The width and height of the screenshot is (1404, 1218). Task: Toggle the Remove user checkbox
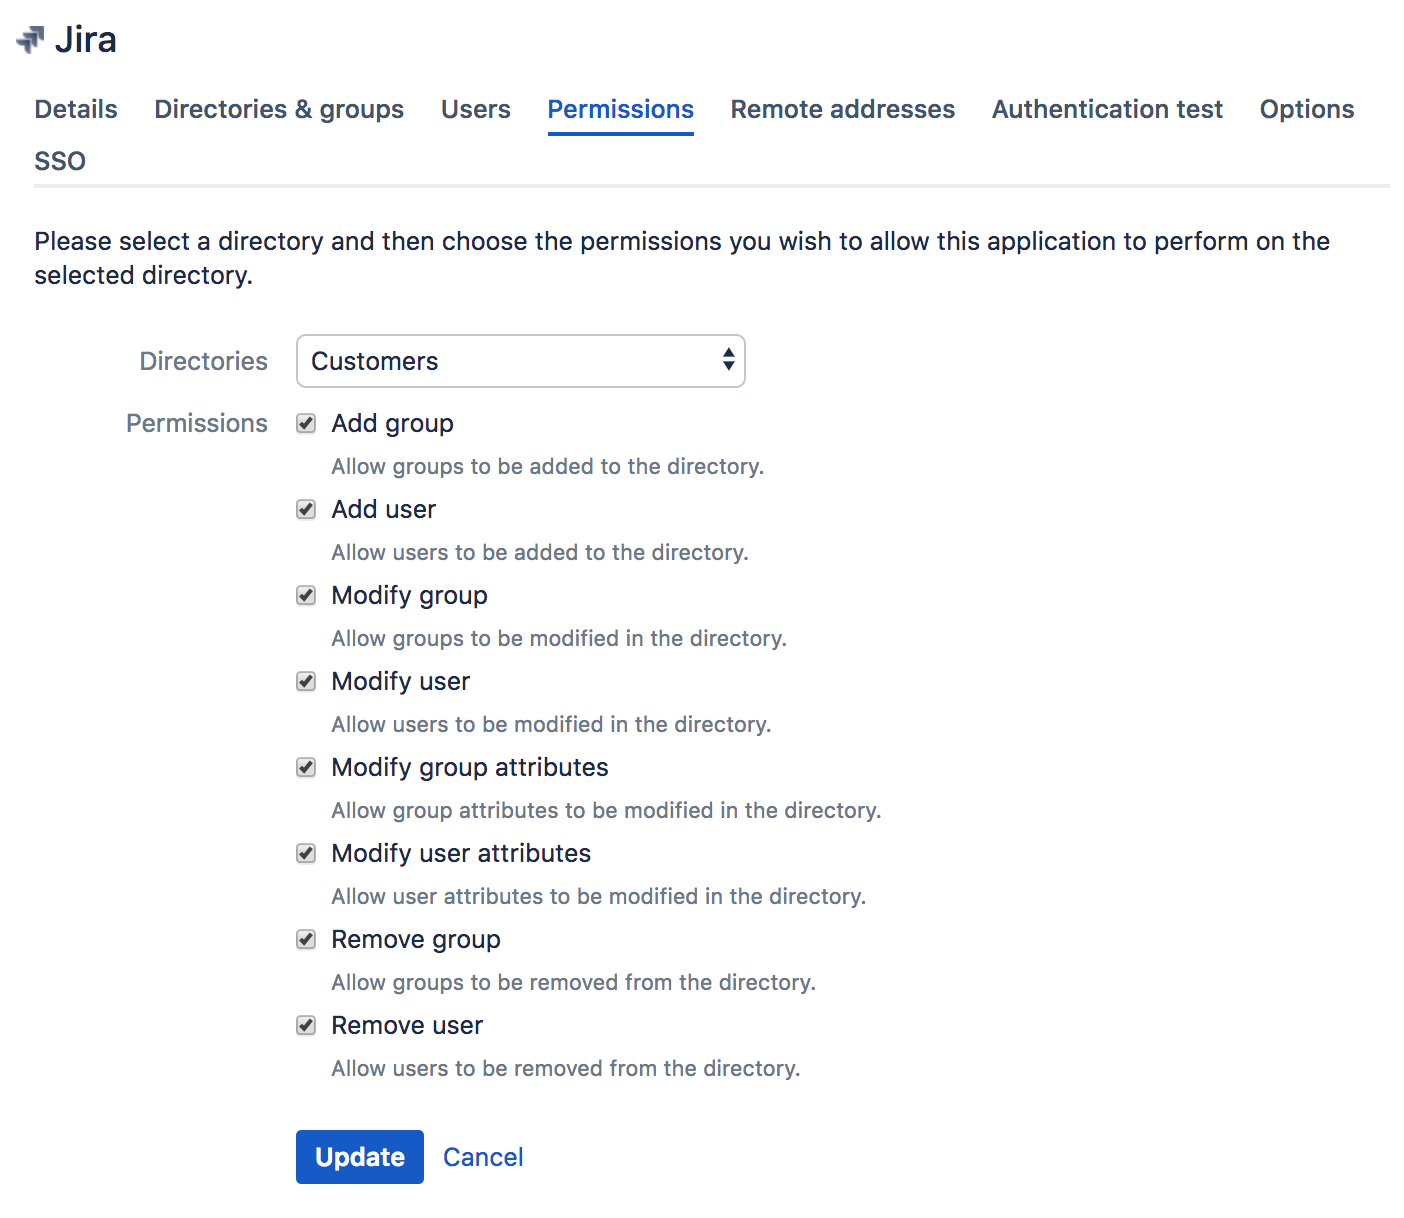tap(306, 1026)
